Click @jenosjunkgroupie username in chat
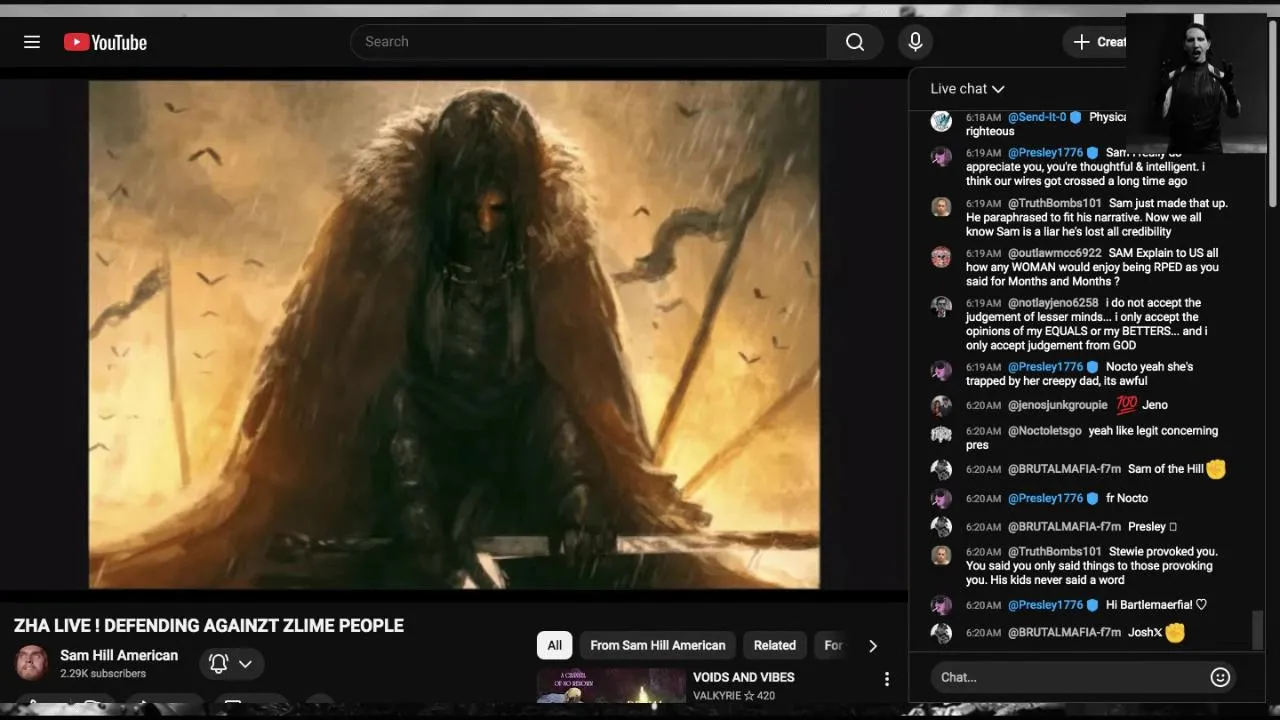 point(1058,405)
